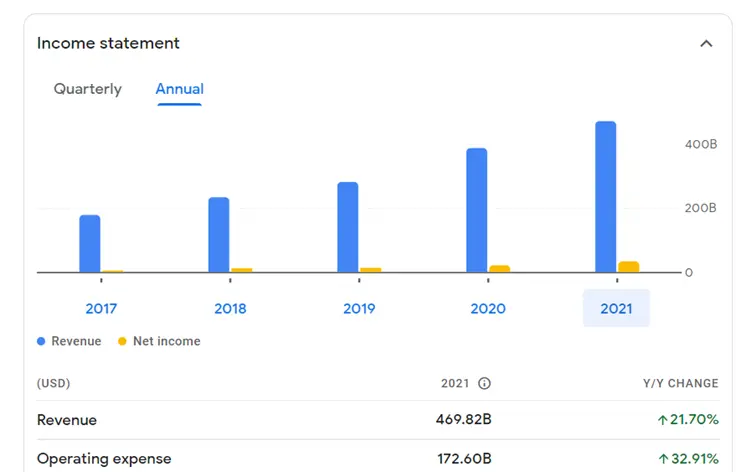Click the Income statement heading
Viewport: 752px width, 472px height.
coord(108,43)
